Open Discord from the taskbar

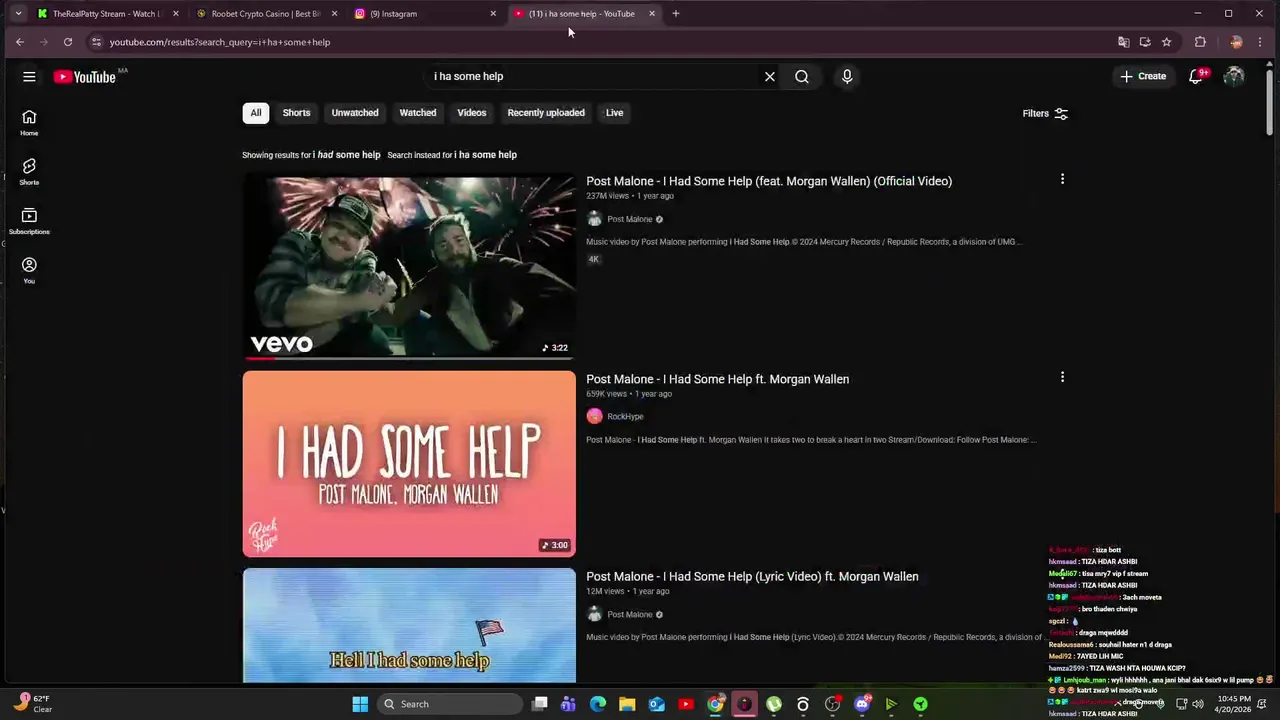[861, 704]
